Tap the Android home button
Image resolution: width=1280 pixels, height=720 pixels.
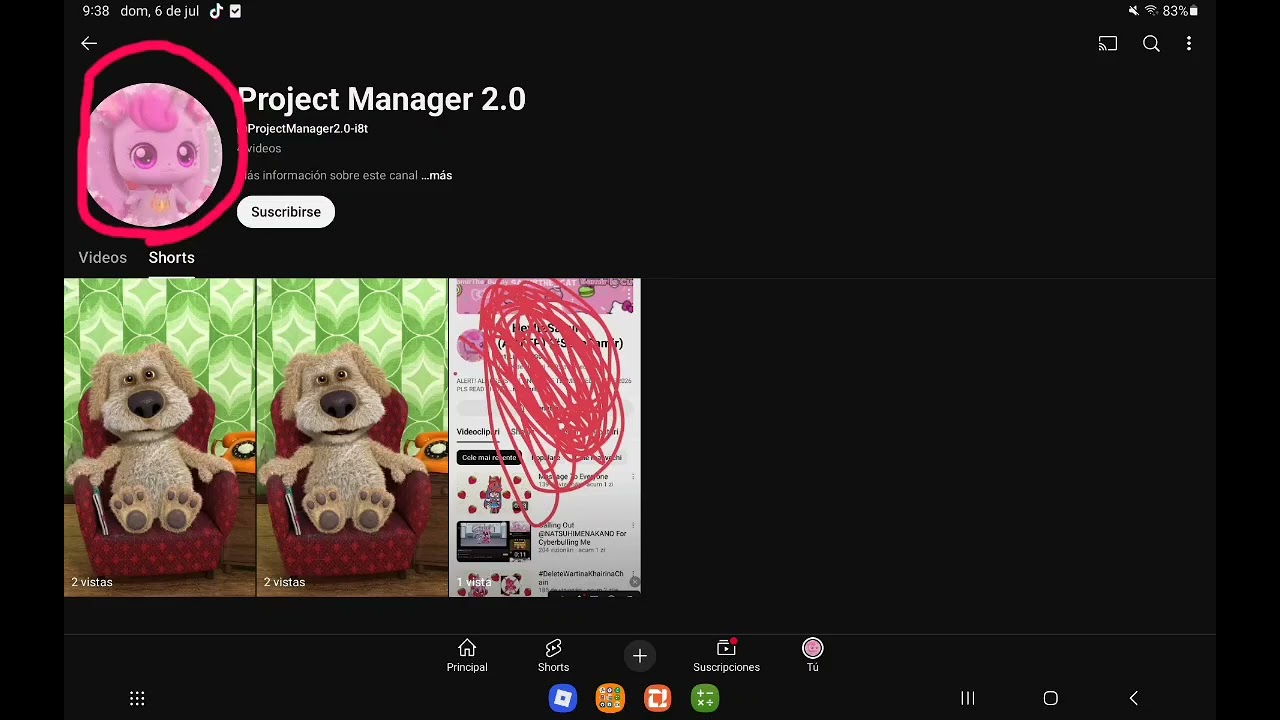[1050, 698]
